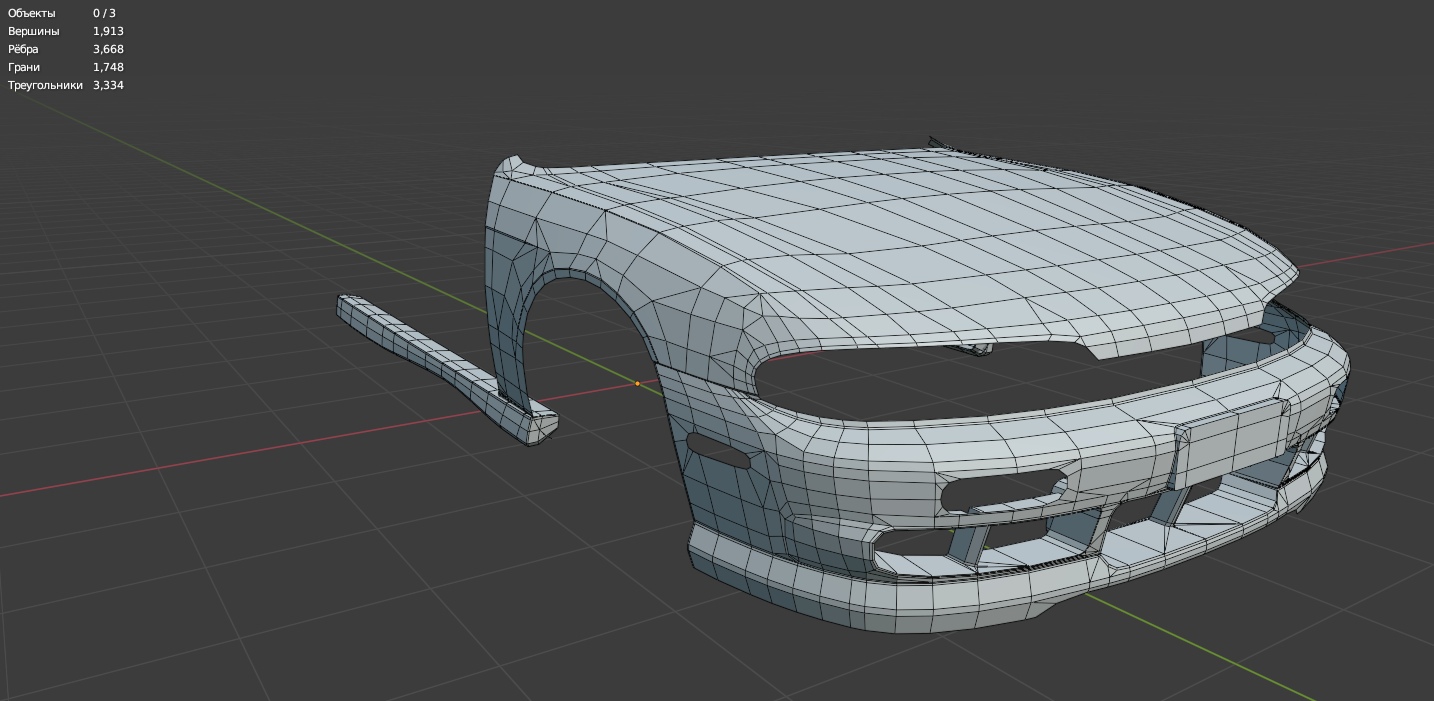Click the 'Объекты' label in the statistics overlay
The width and height of the screenshot is (1434, 701).
pos(32,13)
